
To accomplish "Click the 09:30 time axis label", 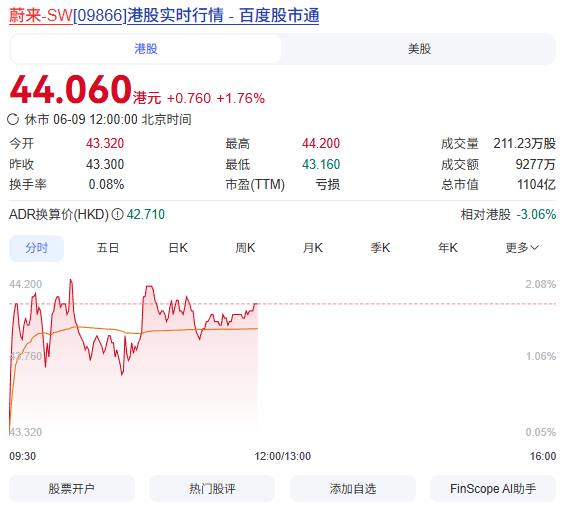I will pos(22,456).
